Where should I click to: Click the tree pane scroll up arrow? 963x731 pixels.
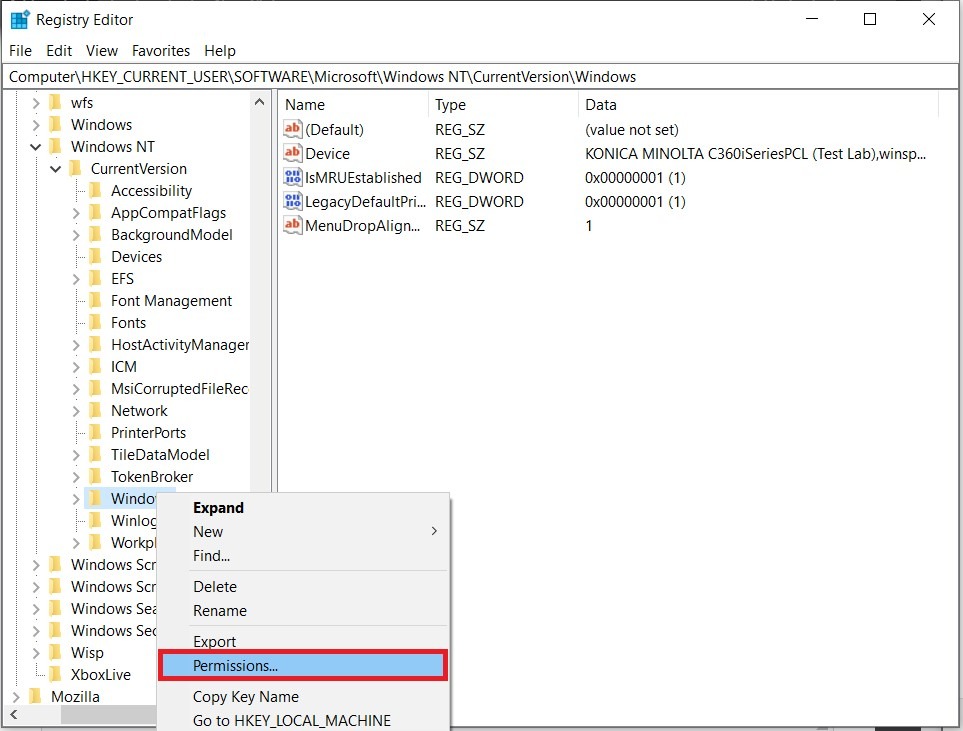(260, 102)
